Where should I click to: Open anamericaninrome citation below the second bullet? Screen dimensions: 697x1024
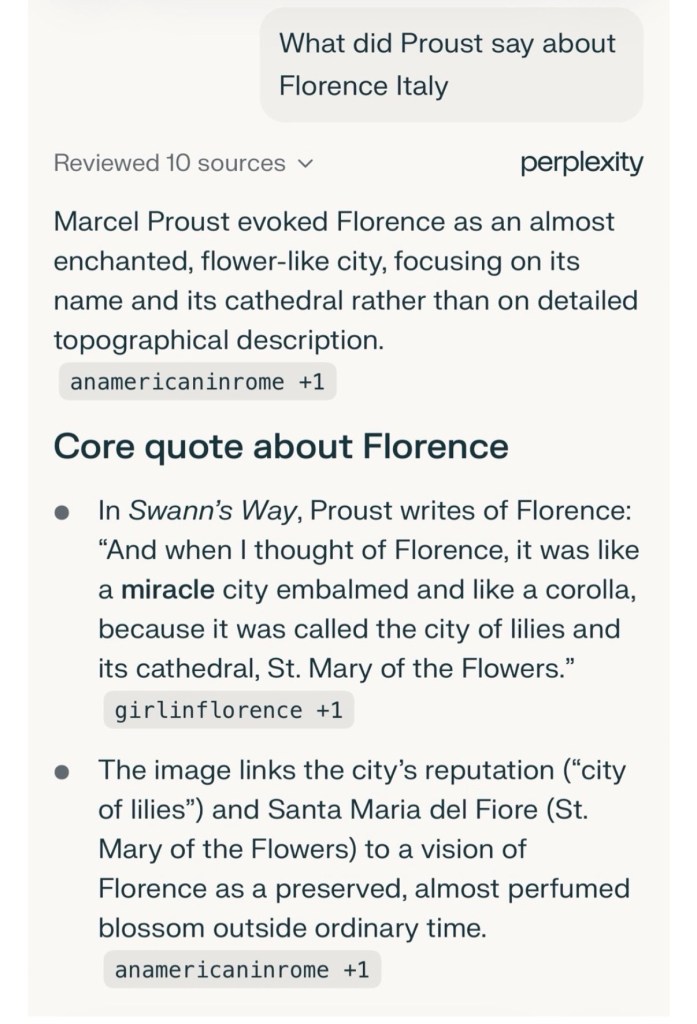pos(241,969)
